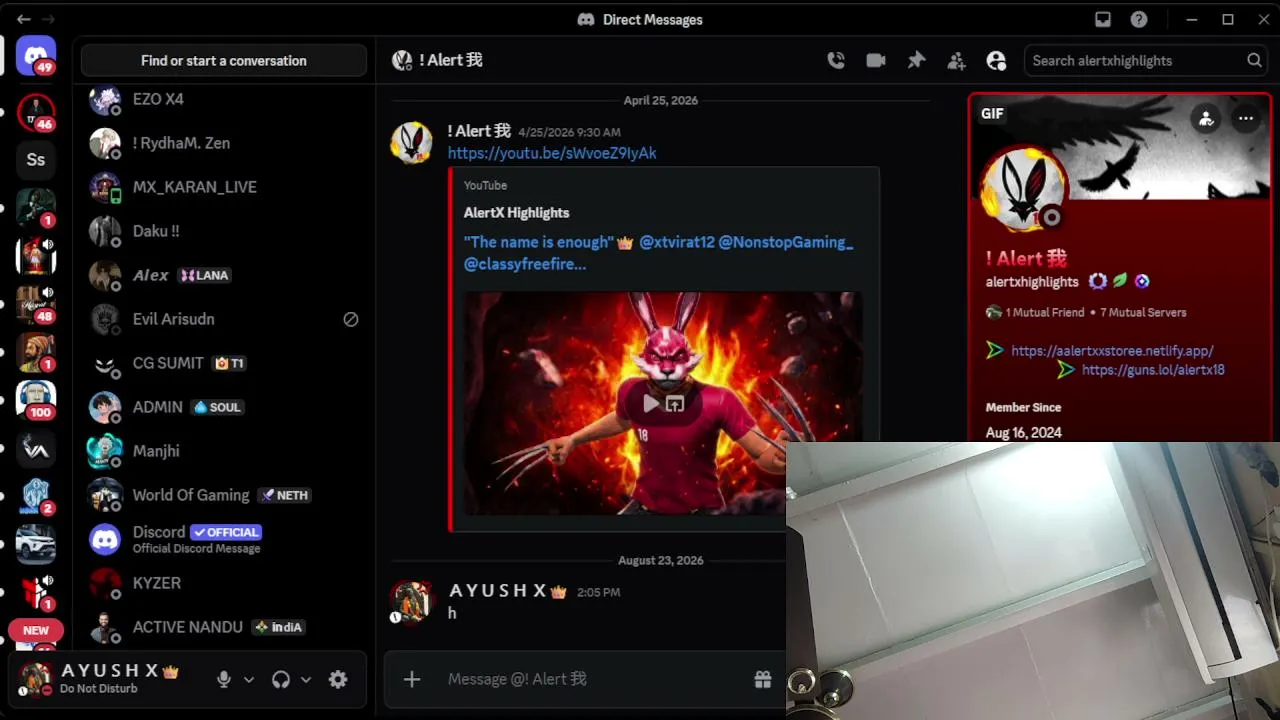Open ! RydhaM. Zen conversation
Image resolution: width=1280 pixels, height=720 pixels.
(x=224, y=143)
